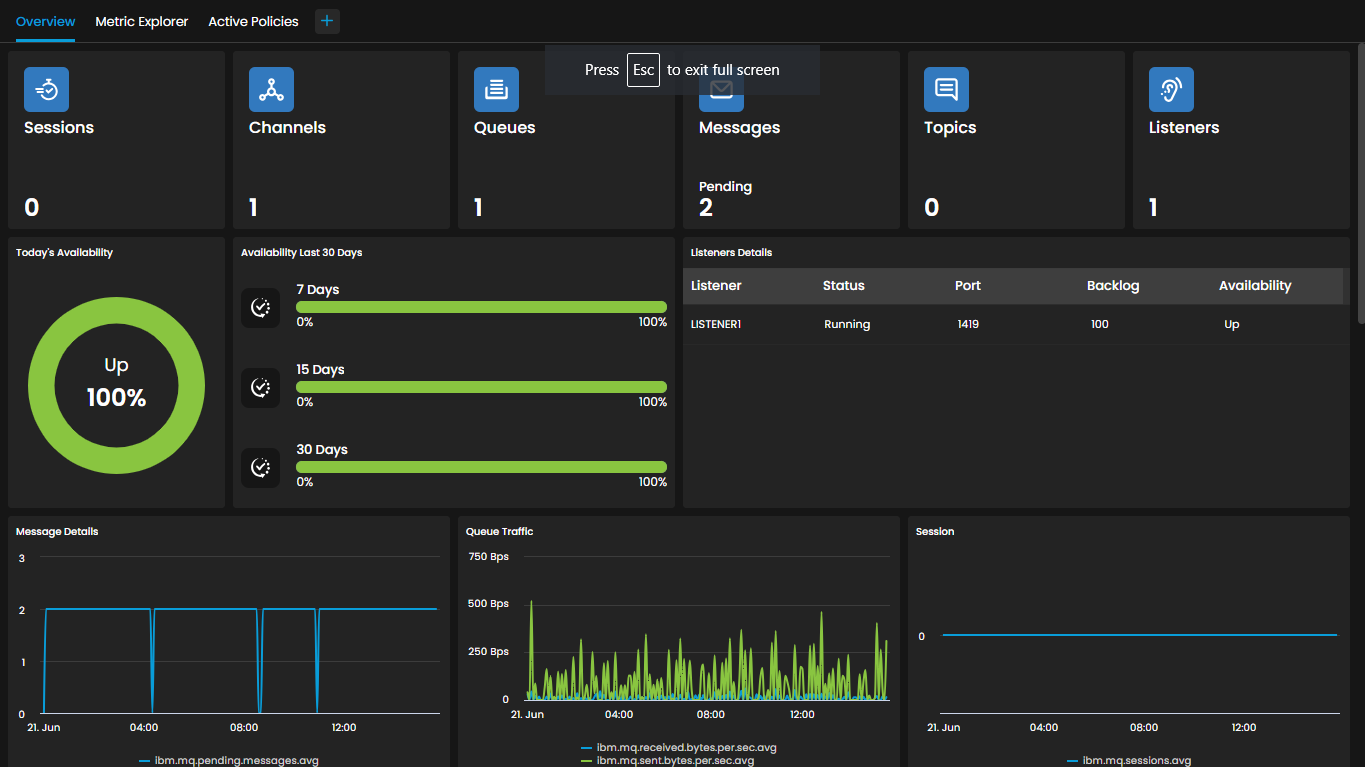Click the 30 Days availability clock icon
Image resolution: width=1365 pixels, height=767 pixels.
pyautogui.click(x=260, y=468)
